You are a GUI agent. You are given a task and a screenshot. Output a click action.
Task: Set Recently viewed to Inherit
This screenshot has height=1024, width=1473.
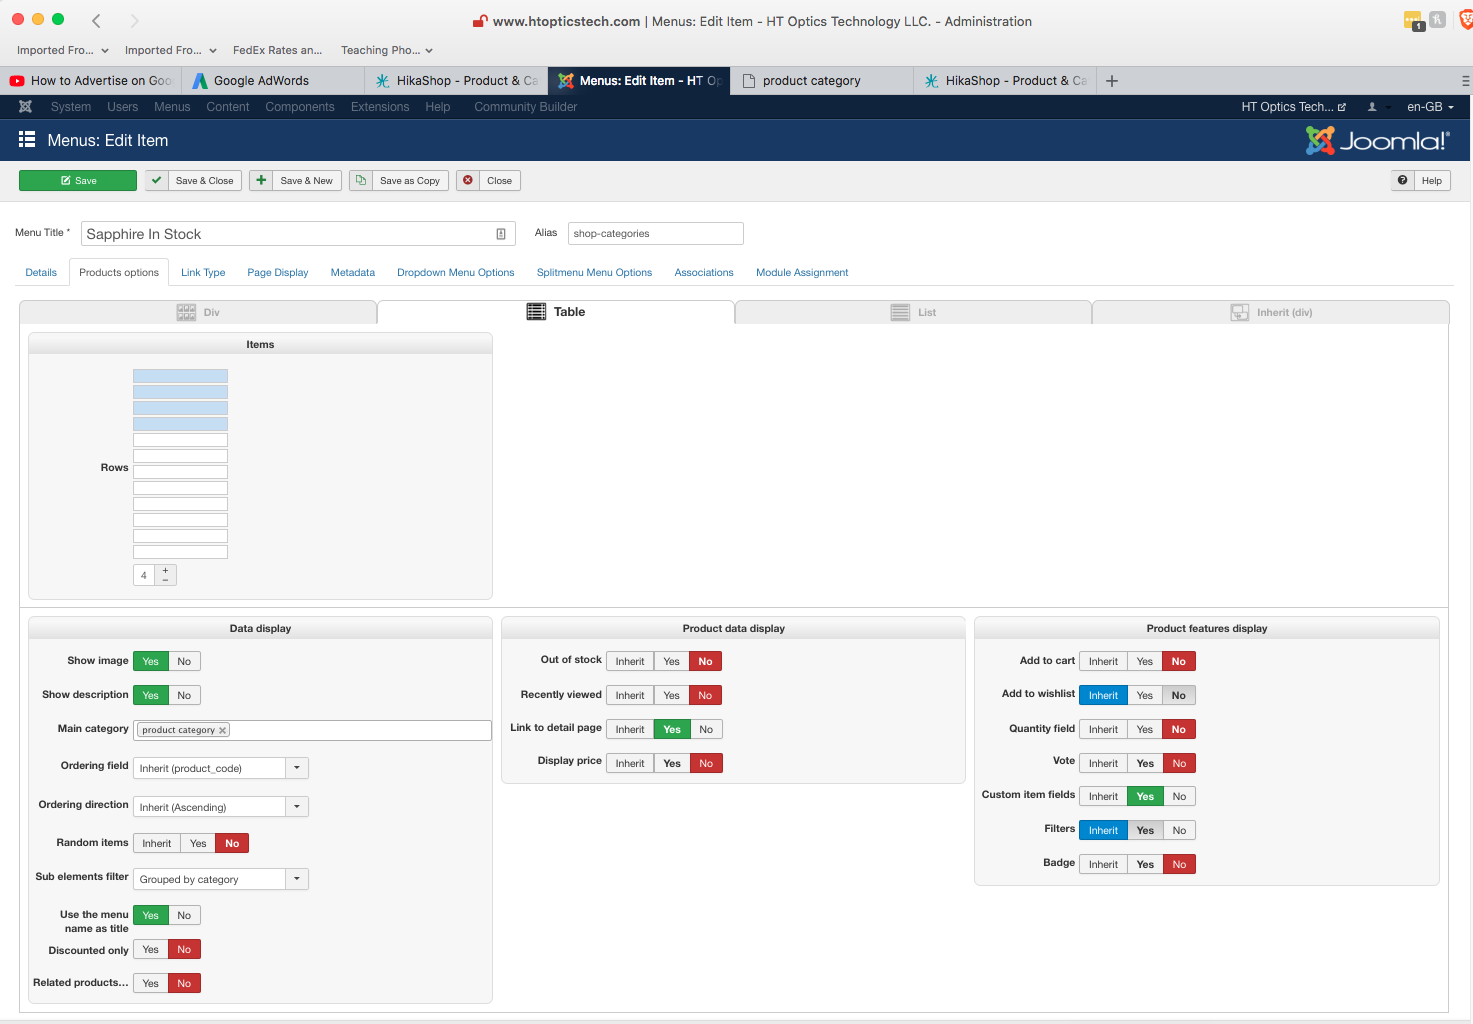click(x=630, y=696)
